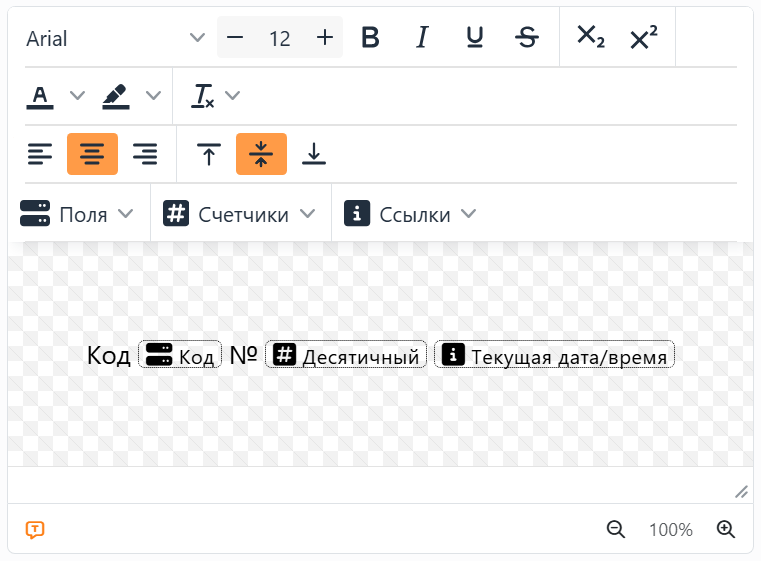Increase font size with plus button
Image resolution: width=761 pixels, height=561 pixels.
click(325, 37)
